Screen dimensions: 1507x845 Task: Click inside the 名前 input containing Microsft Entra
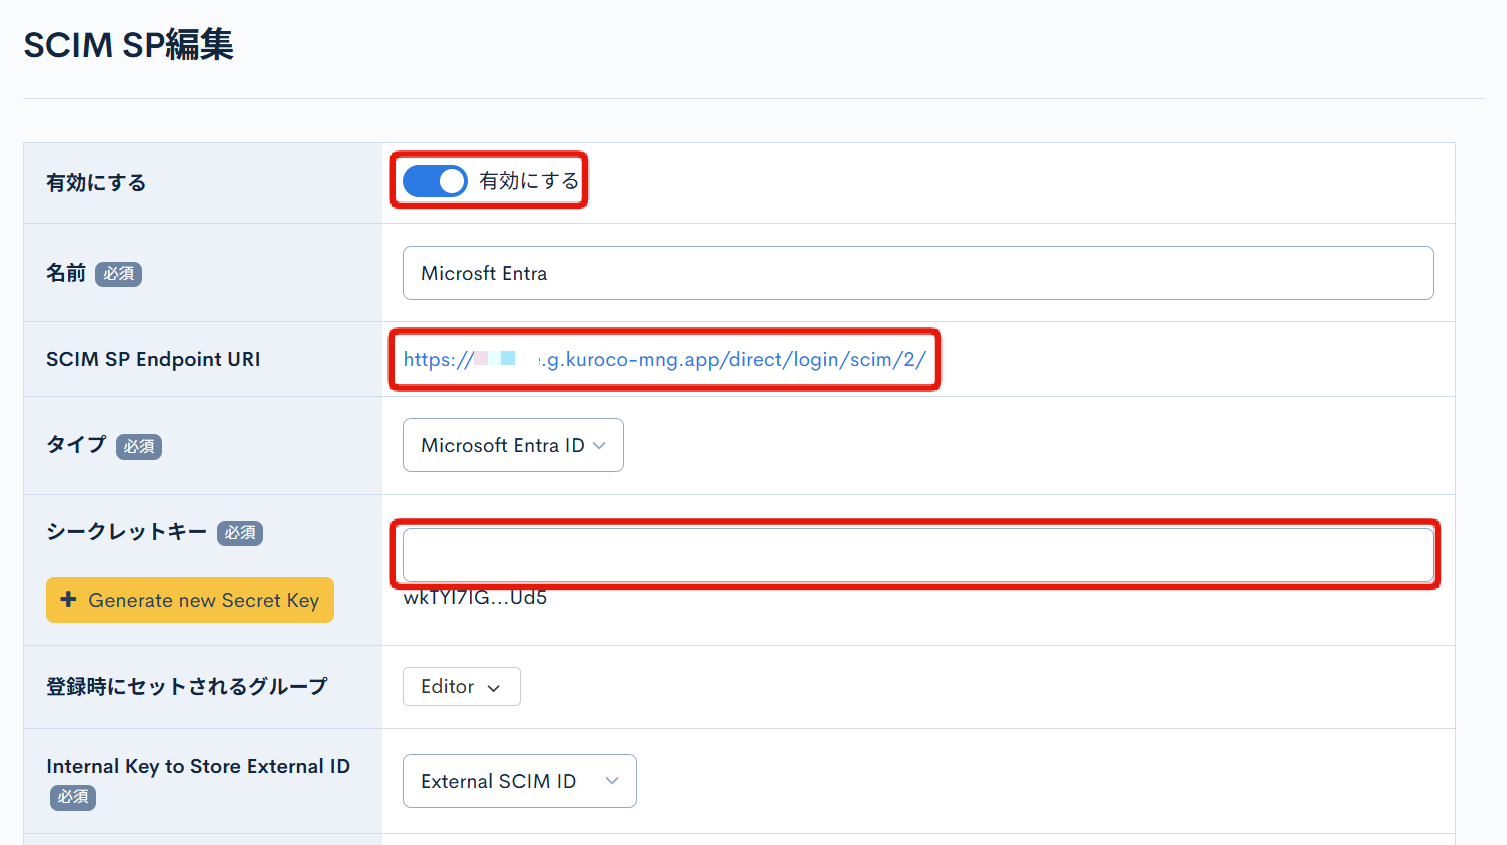917,272
